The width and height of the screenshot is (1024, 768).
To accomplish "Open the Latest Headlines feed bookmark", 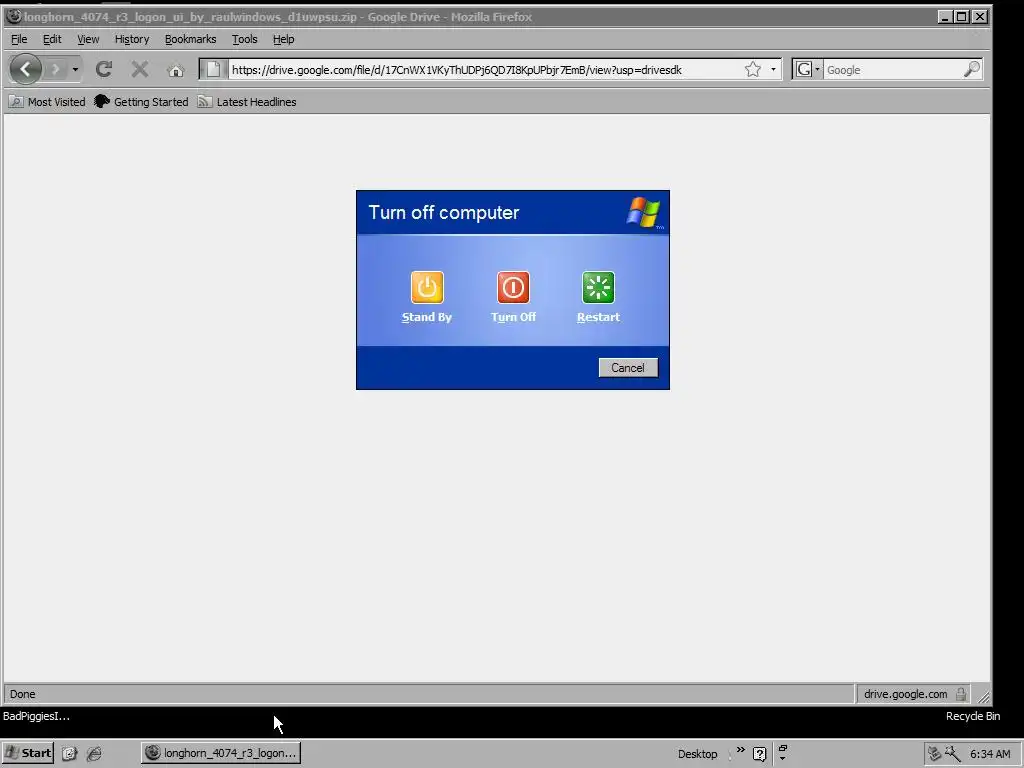I will pos(247,102).
